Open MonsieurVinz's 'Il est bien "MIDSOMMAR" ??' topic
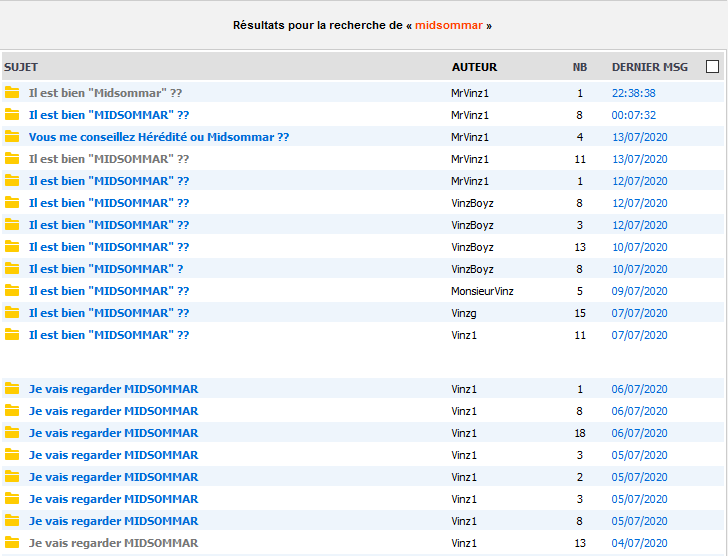 coord(109,291)
